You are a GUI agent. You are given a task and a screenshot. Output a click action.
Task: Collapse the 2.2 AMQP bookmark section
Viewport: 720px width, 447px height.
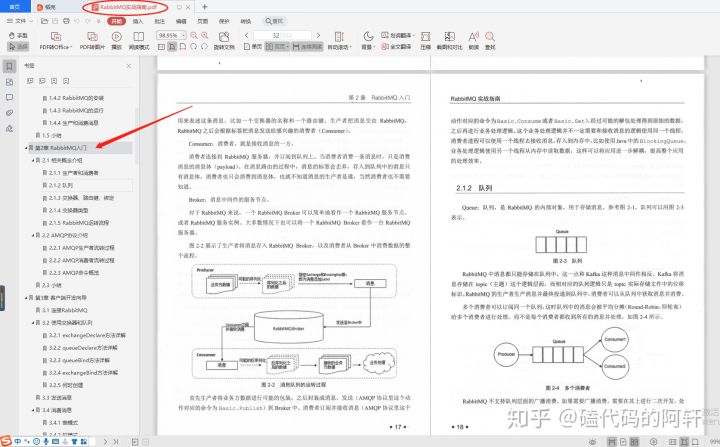tap(33, 235)
